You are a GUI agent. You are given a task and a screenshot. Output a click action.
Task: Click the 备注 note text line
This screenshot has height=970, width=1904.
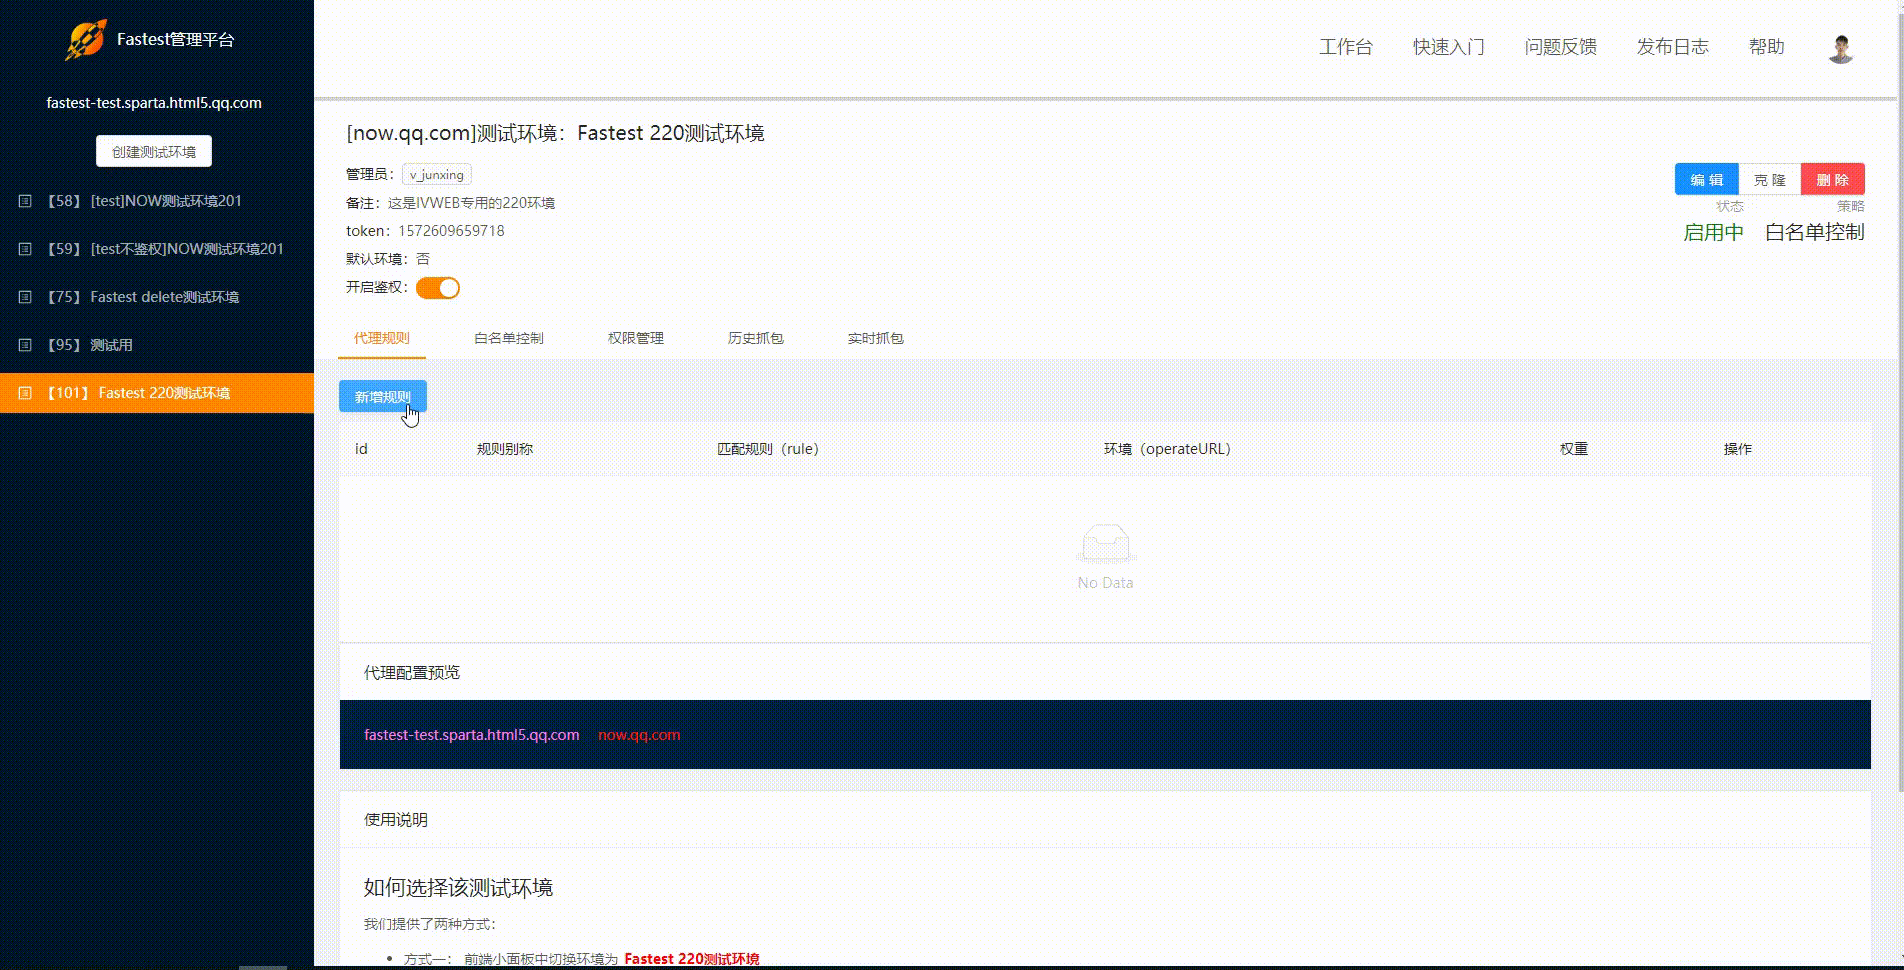point(450,203)
